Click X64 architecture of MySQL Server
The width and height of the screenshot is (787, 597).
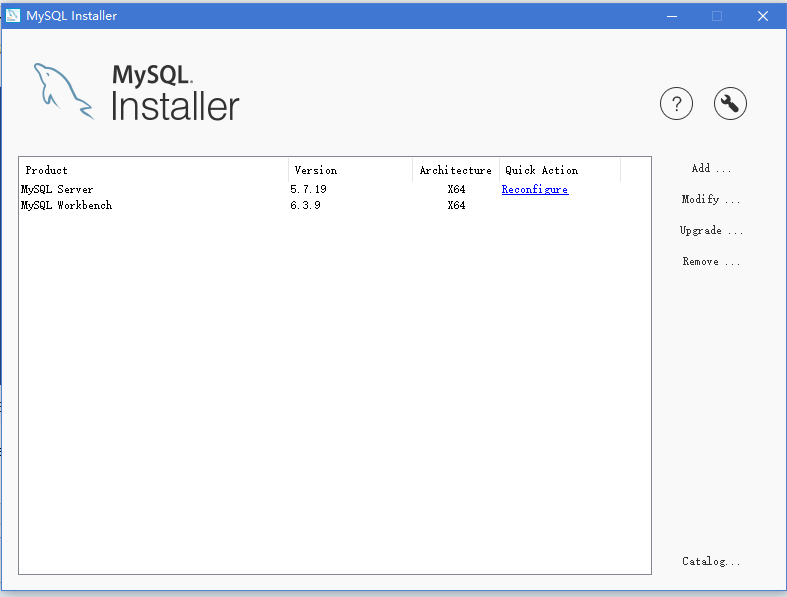pos(456,189)
